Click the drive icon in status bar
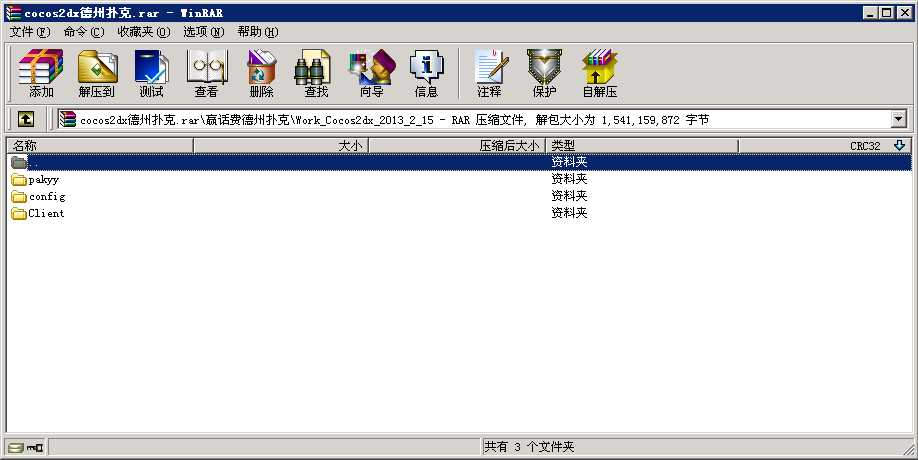 tap(16, 448)
